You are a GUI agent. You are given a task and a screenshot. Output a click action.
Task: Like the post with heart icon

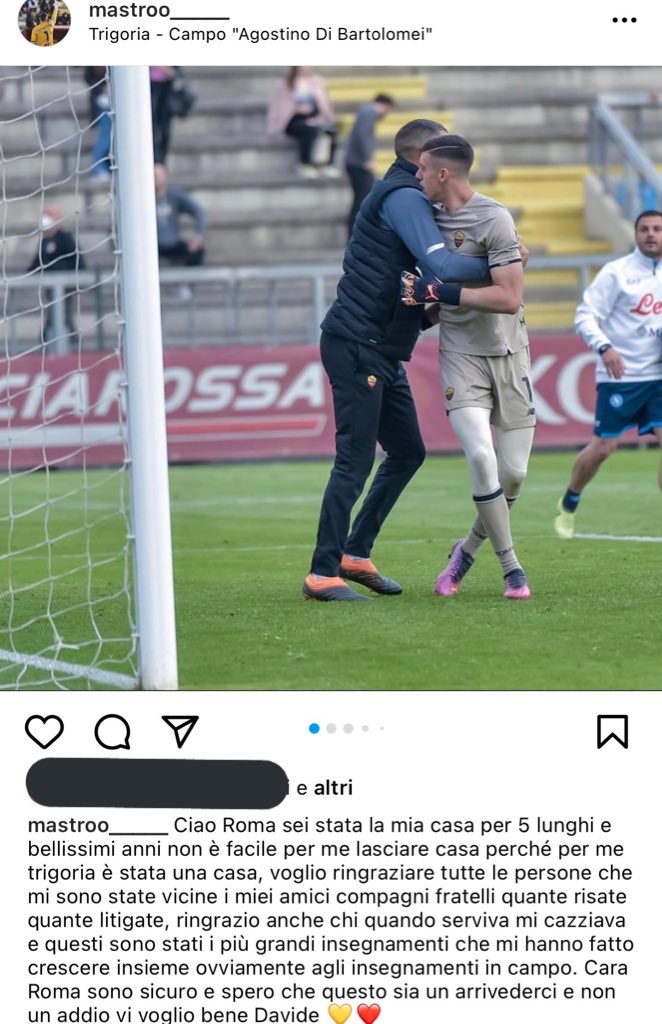pos(44,731)
